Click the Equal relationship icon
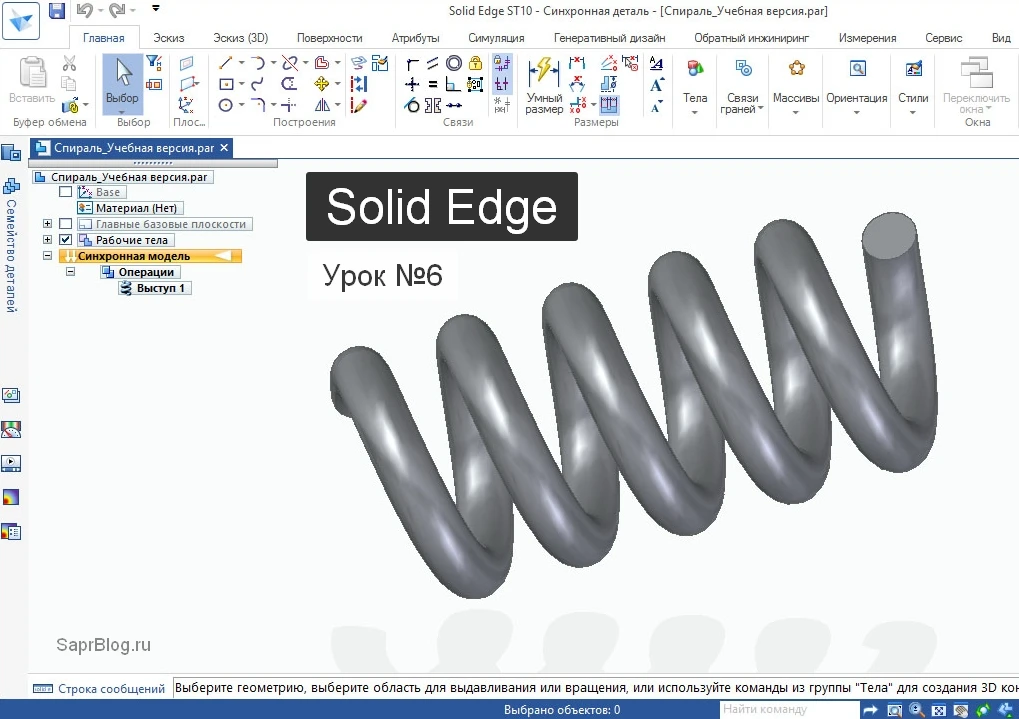The width and height of the screenshot is (1019, 719). pyautogui.click(x=433, y=84)
